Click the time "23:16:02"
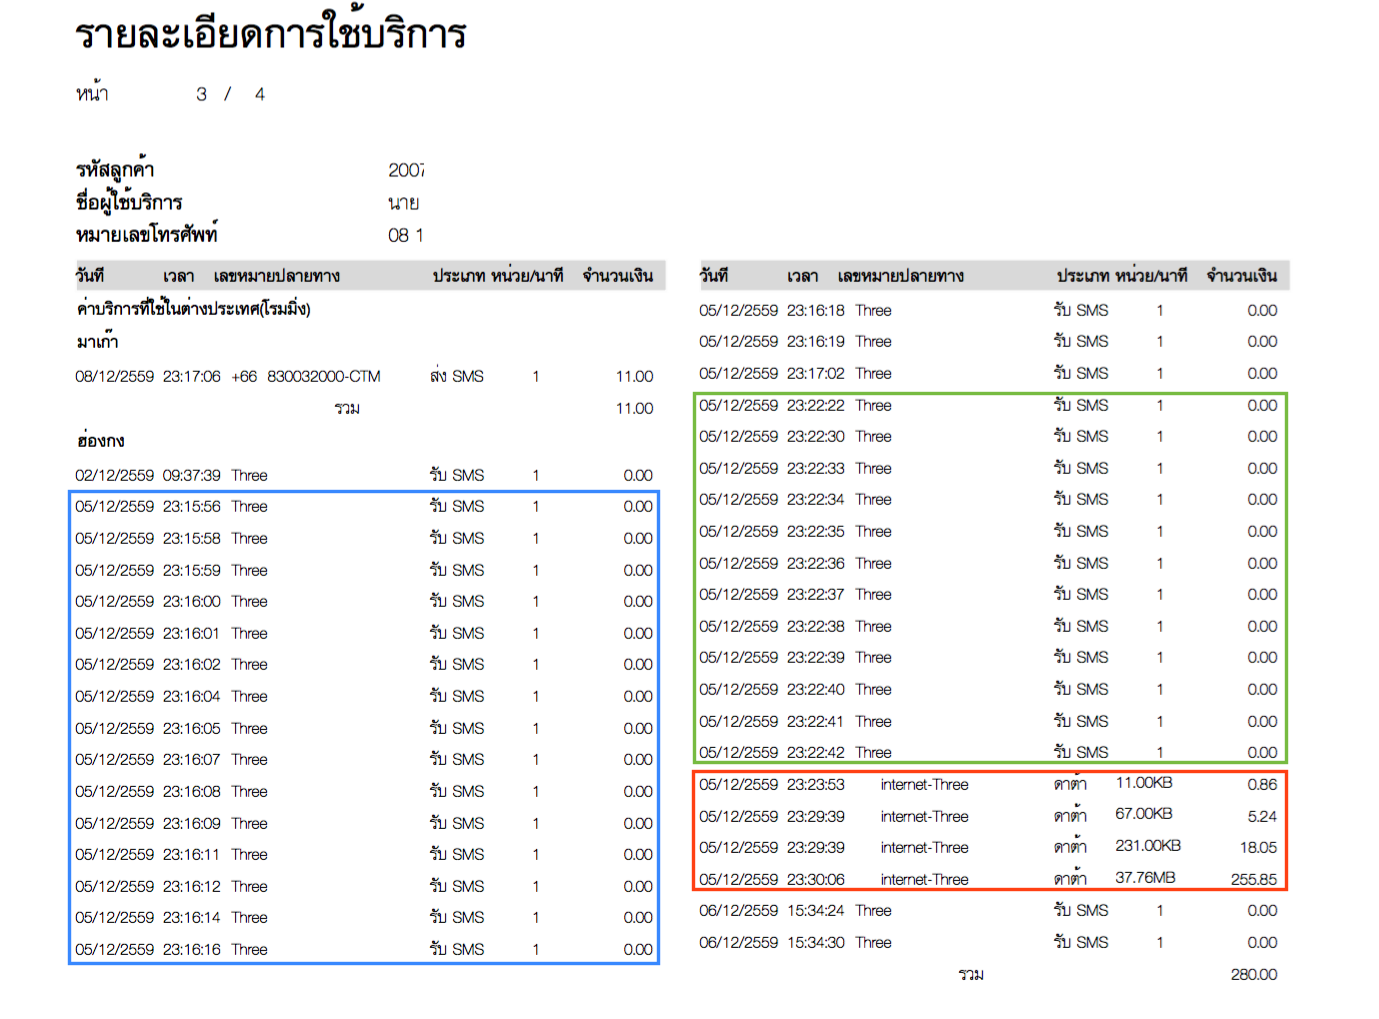Screen dimensions: 1379x1019 point(192,665)
